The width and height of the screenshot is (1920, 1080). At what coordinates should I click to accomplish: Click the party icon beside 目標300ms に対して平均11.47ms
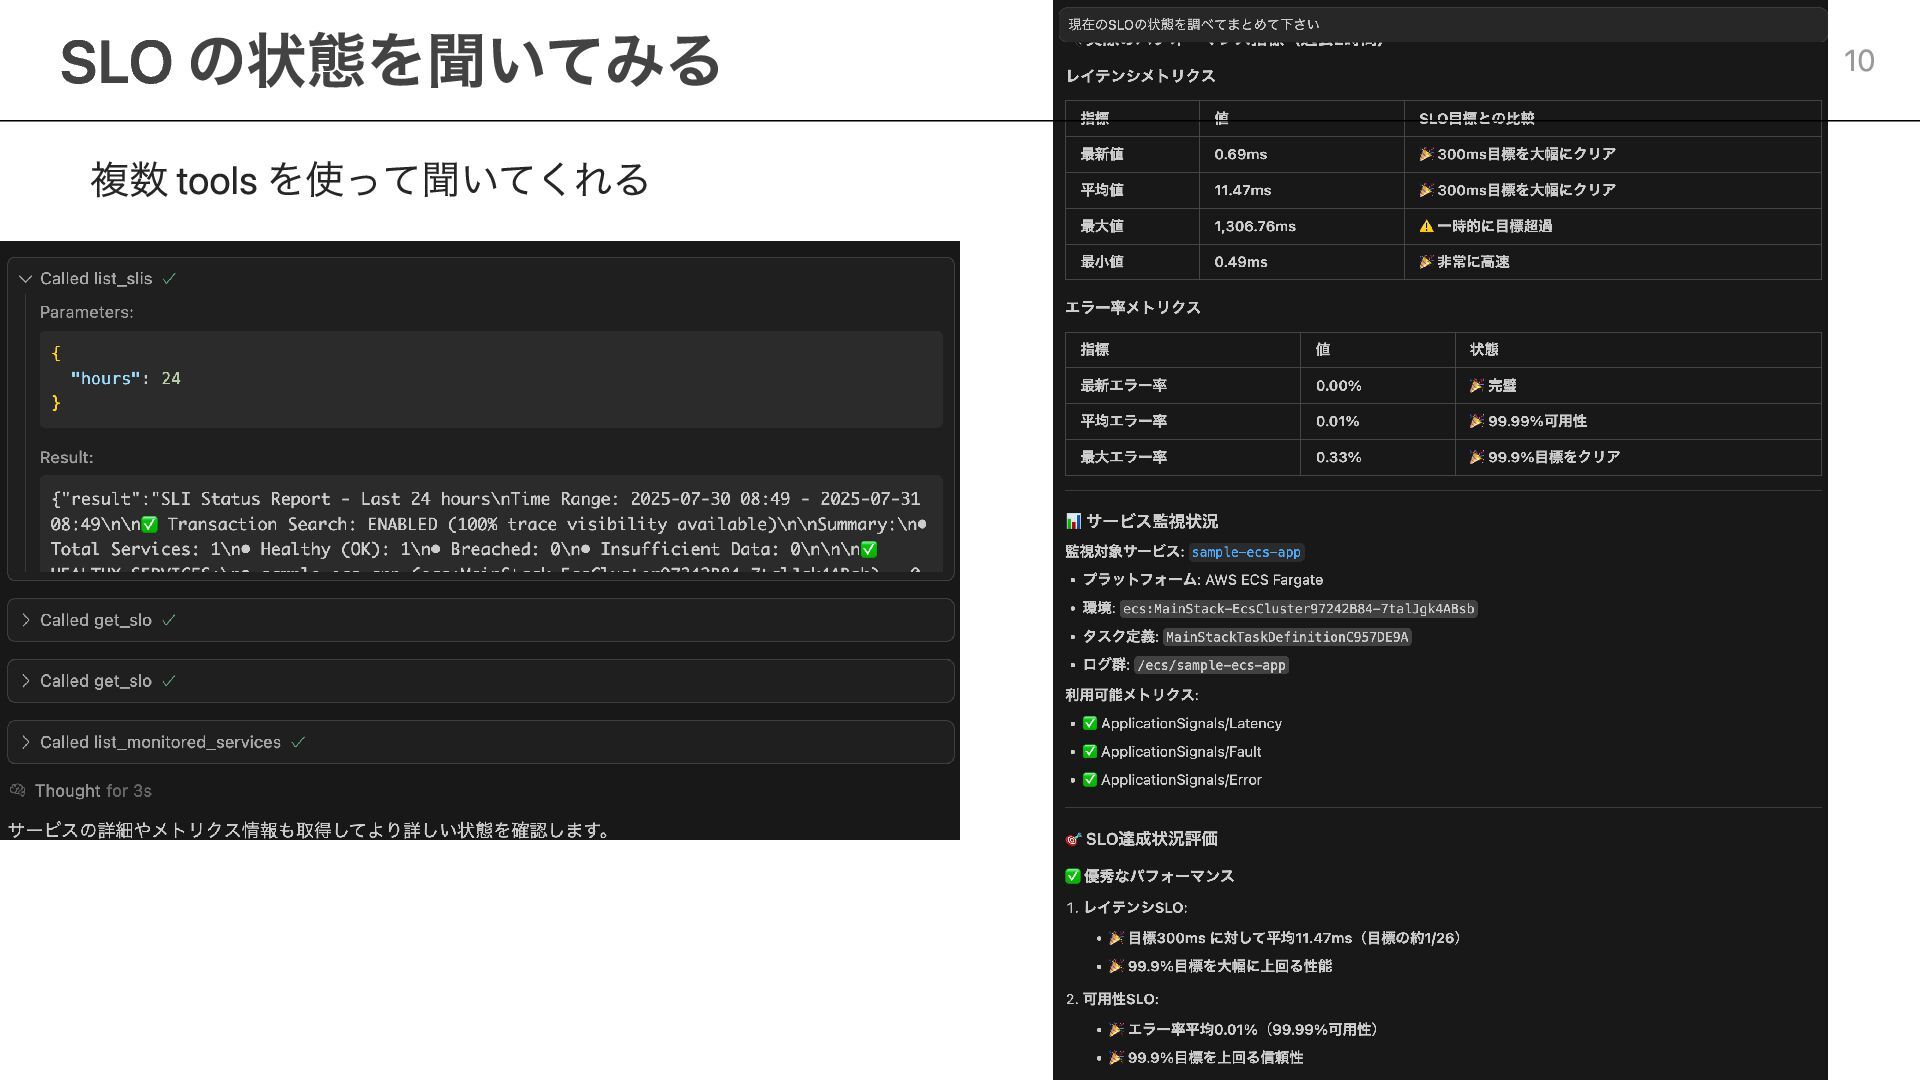[1116, 938]
